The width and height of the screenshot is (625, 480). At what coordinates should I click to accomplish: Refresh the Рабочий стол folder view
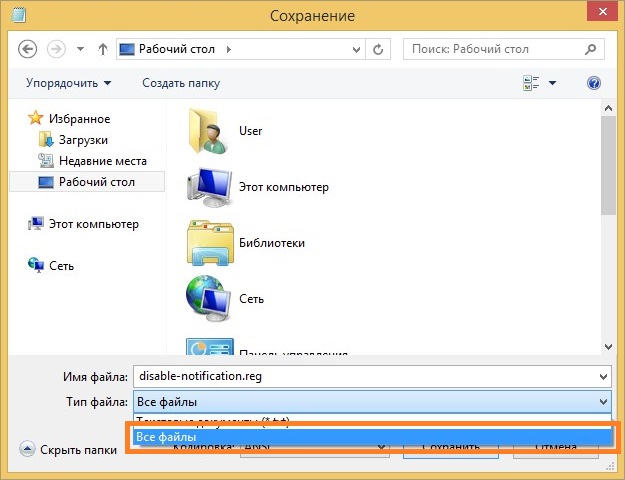(379, 48)
